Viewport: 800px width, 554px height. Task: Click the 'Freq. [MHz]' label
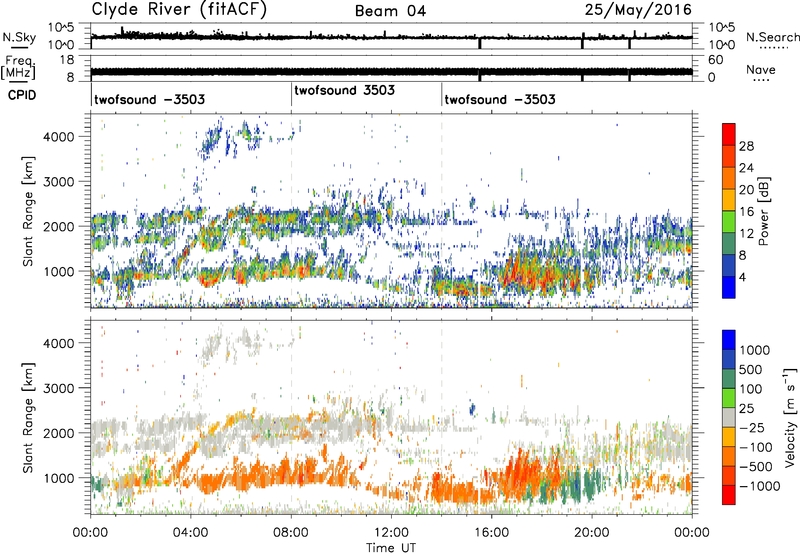[x=18, y=67]
